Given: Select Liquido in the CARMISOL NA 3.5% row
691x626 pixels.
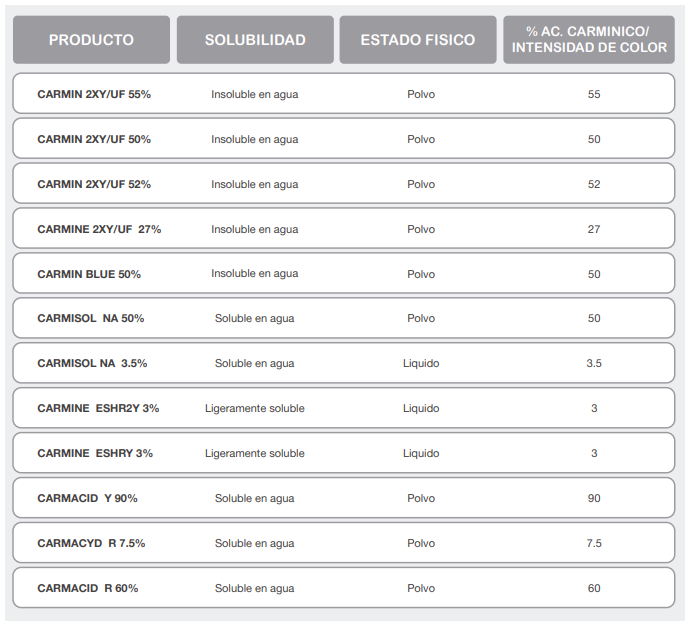Looking at the screenshot, I should pyautogui.click(x=421, y=363).
